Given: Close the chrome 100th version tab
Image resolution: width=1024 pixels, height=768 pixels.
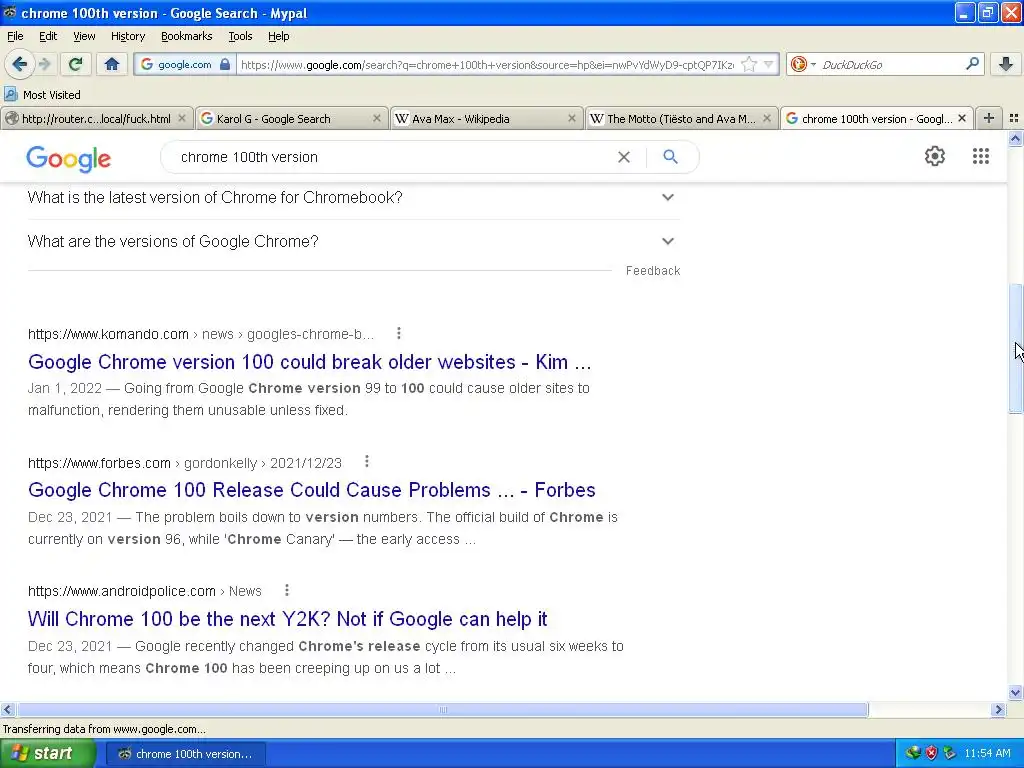Looking at the screenshot, I should coord(961,118).
